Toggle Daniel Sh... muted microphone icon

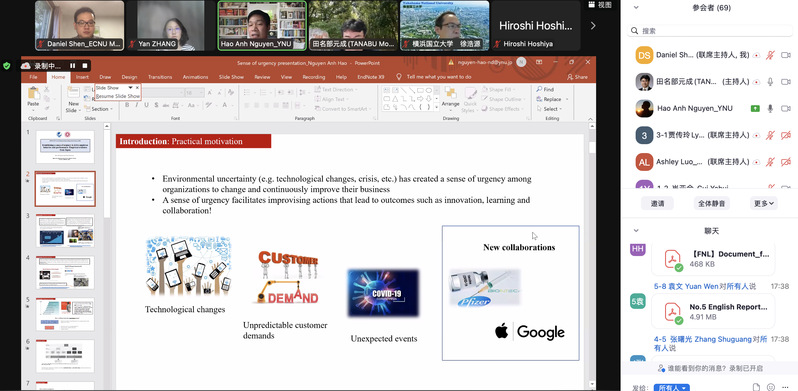pos(770,55)
